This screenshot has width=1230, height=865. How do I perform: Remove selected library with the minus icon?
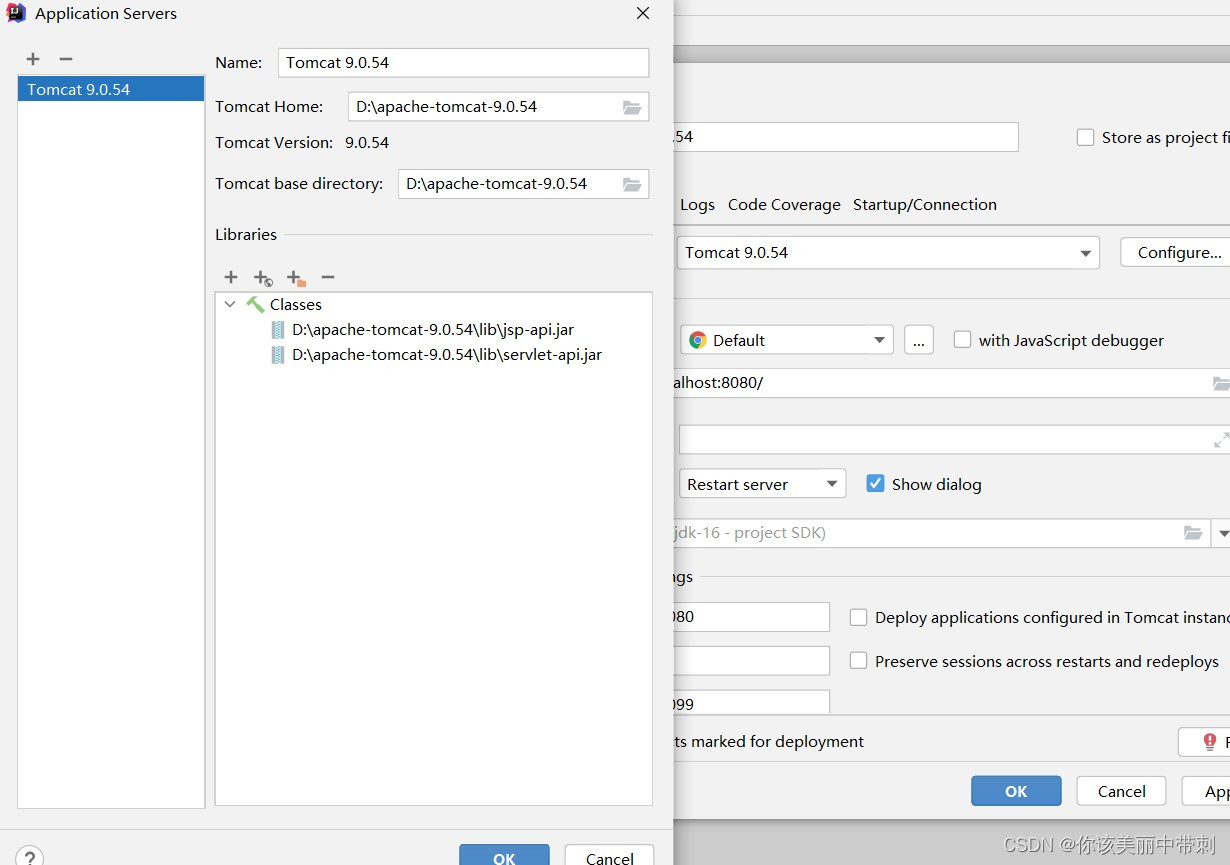point(328,277)
